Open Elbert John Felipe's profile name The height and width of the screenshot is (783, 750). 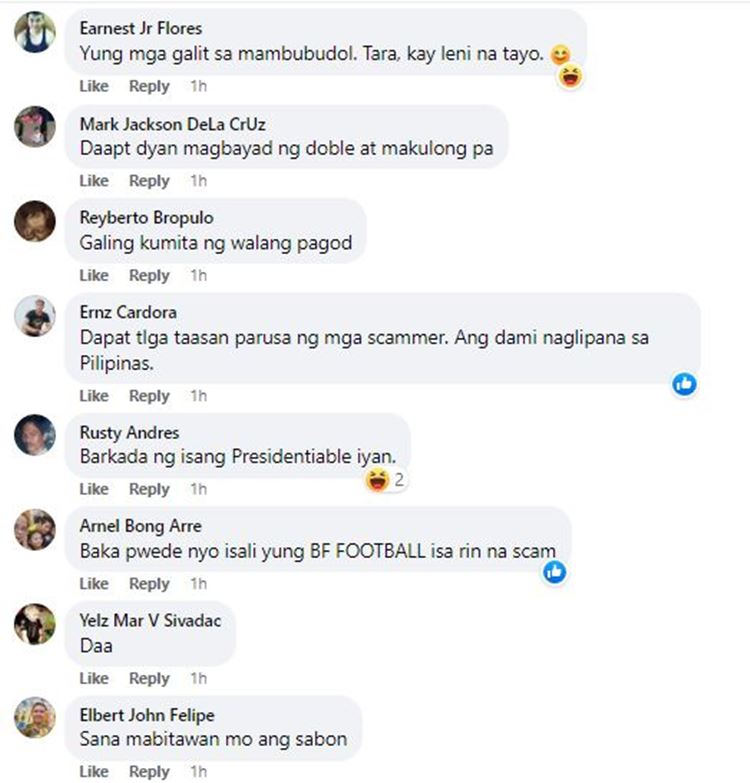(147, 715)
